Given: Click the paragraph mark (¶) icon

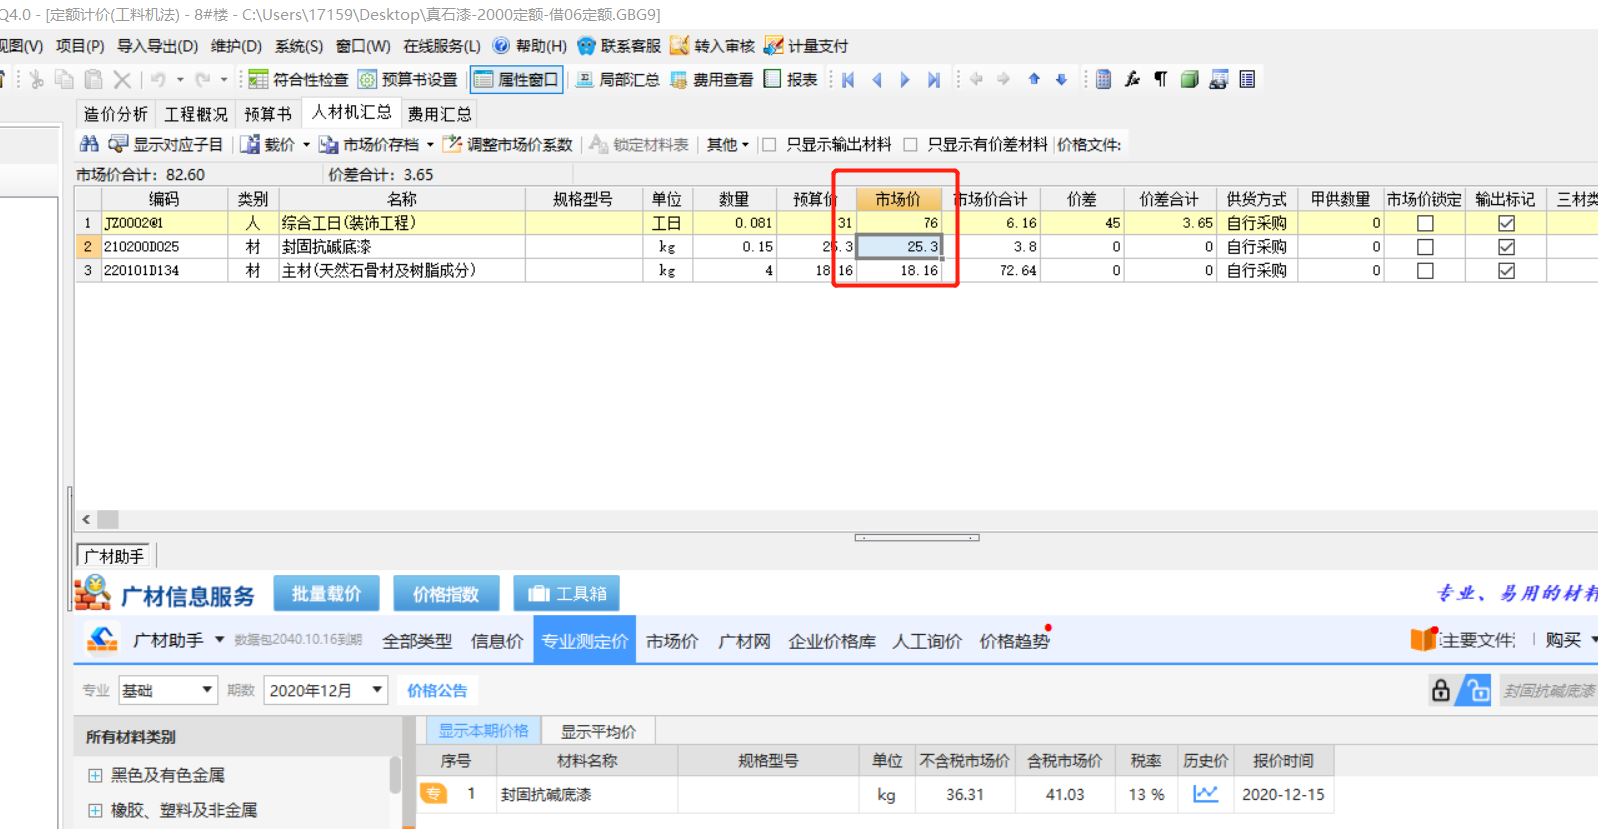Looking at the screenshot, I should (1161, 79).
